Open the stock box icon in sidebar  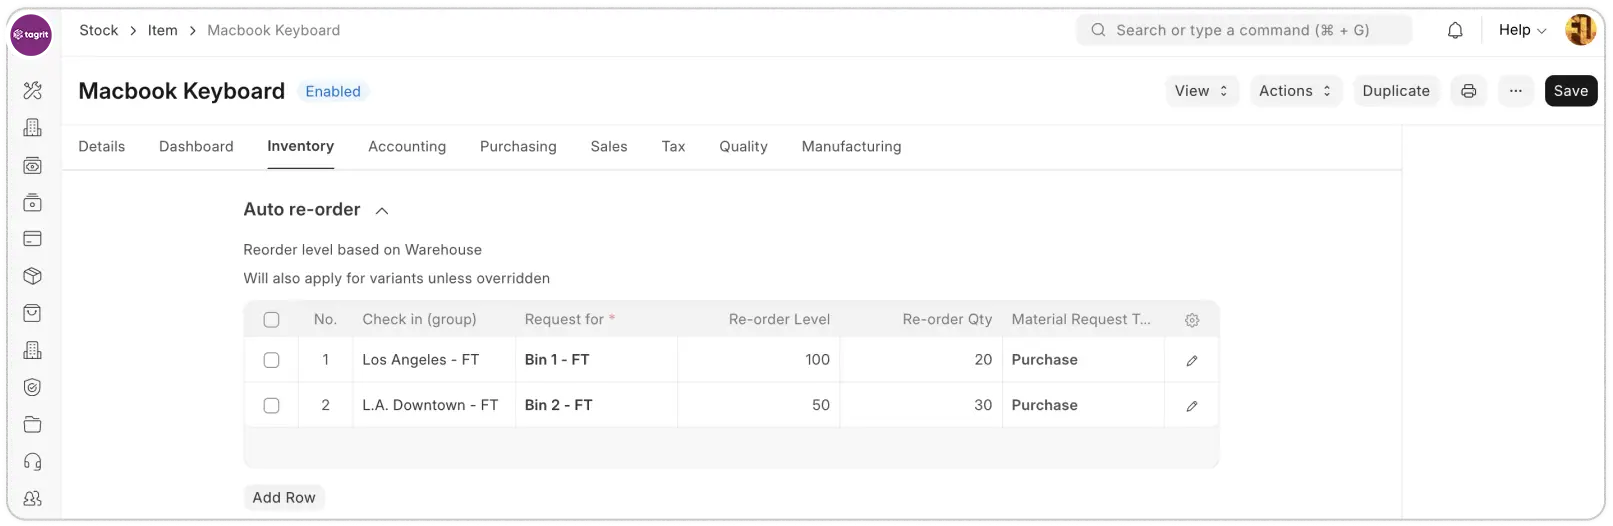click(x=32, y=276)
